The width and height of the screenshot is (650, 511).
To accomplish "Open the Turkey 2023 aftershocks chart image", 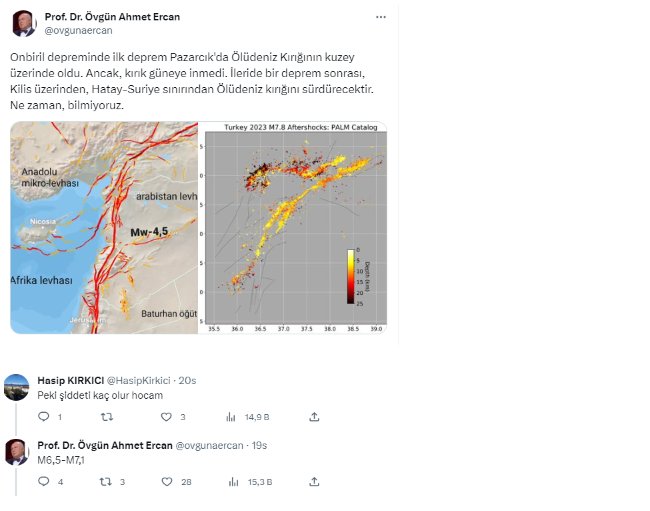I will pyautogui.click(x=293, y=229).
